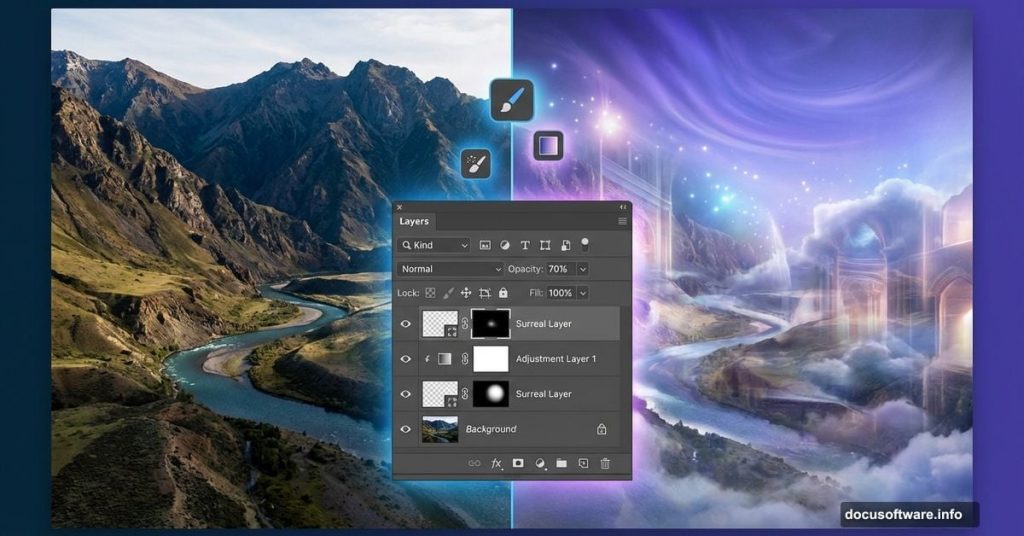
Task: Open the Opacity slider arrow
Action: point(583,269)
